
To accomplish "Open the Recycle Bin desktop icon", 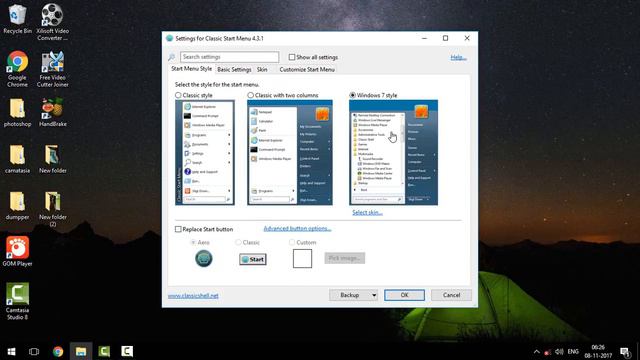I will tap(17, 18).
